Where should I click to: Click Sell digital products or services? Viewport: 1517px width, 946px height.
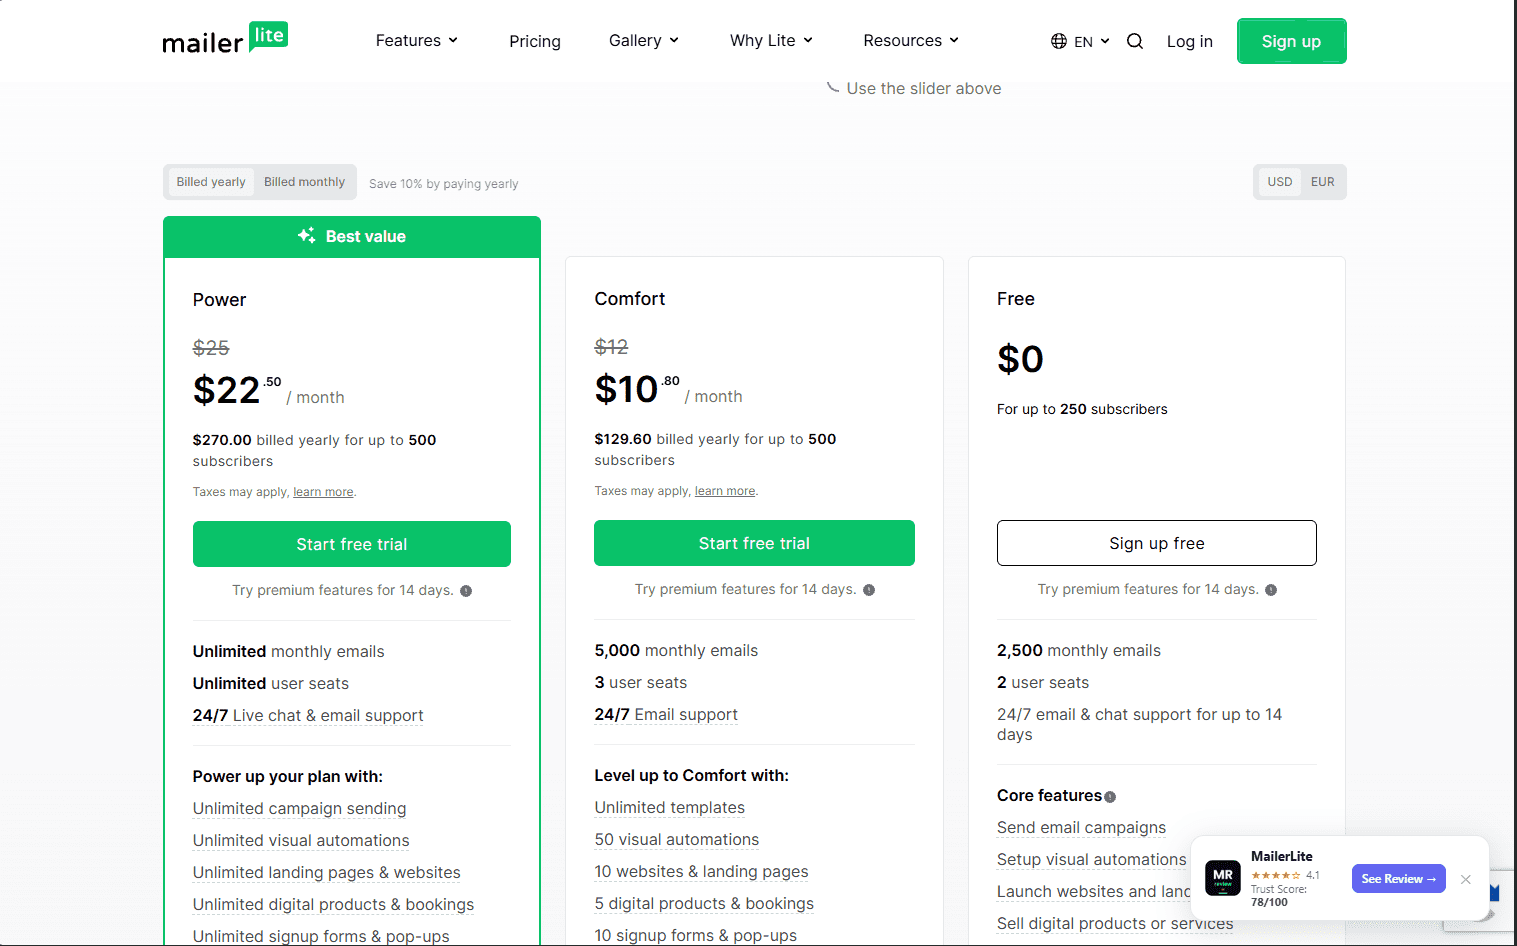click(1115, 923)
